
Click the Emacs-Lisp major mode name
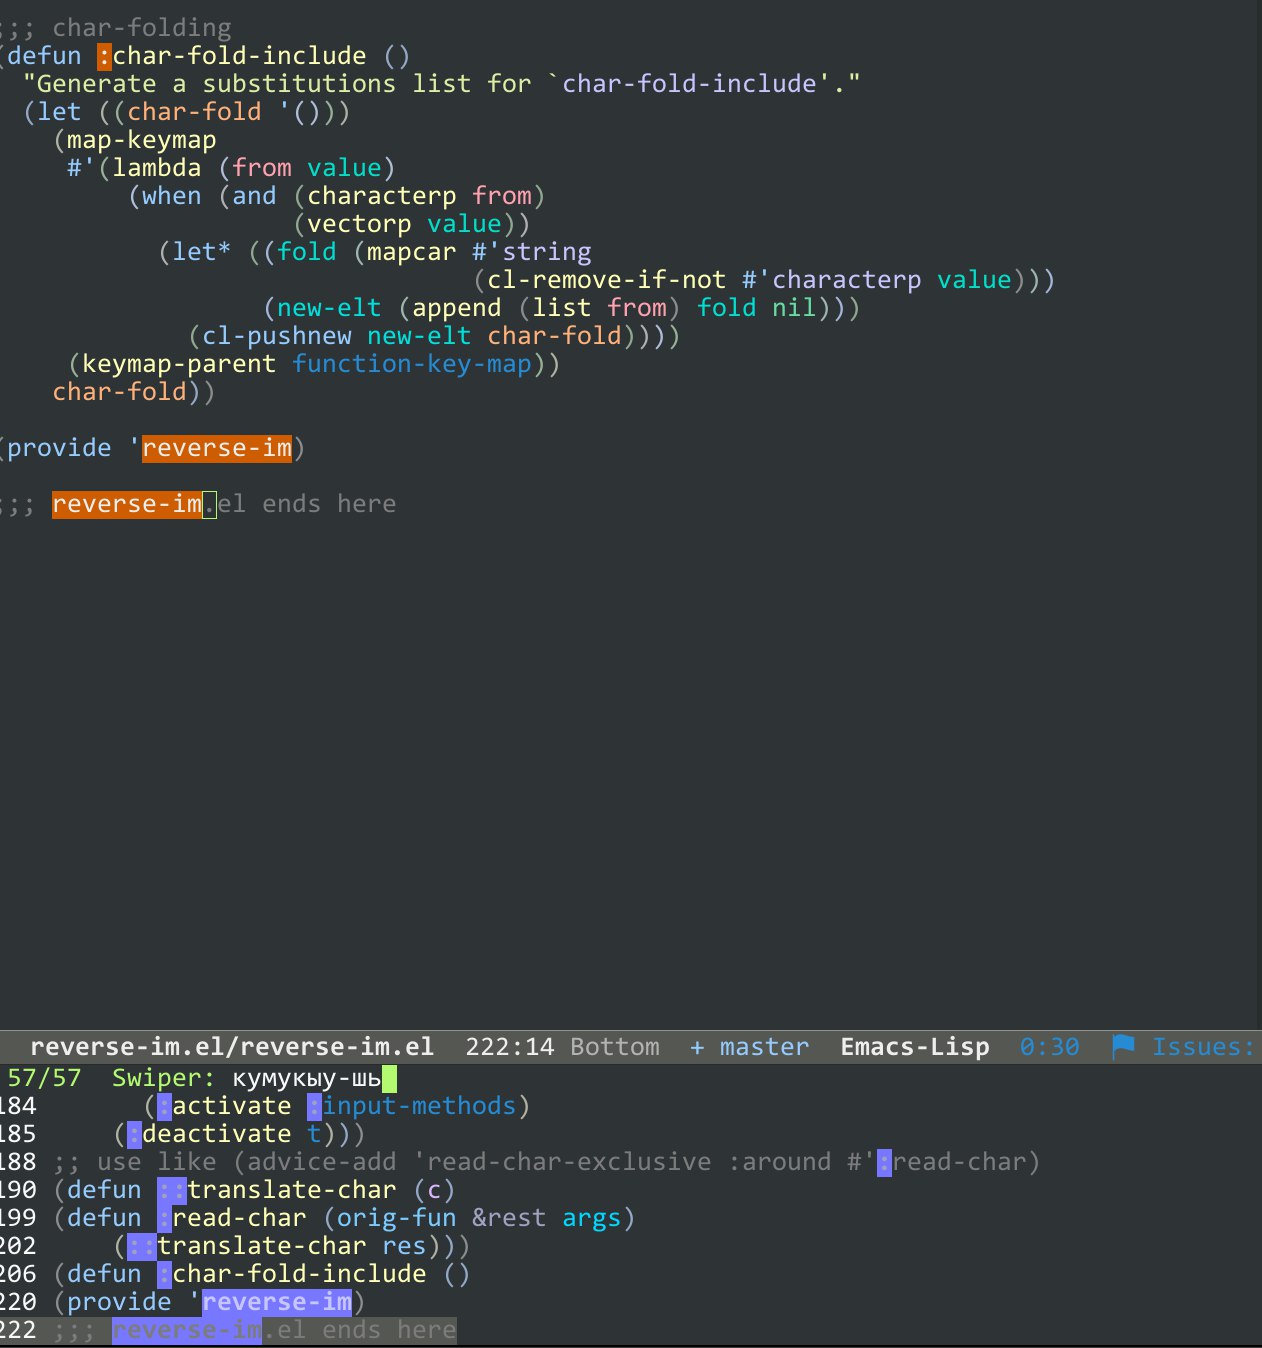pos(914,1047)
